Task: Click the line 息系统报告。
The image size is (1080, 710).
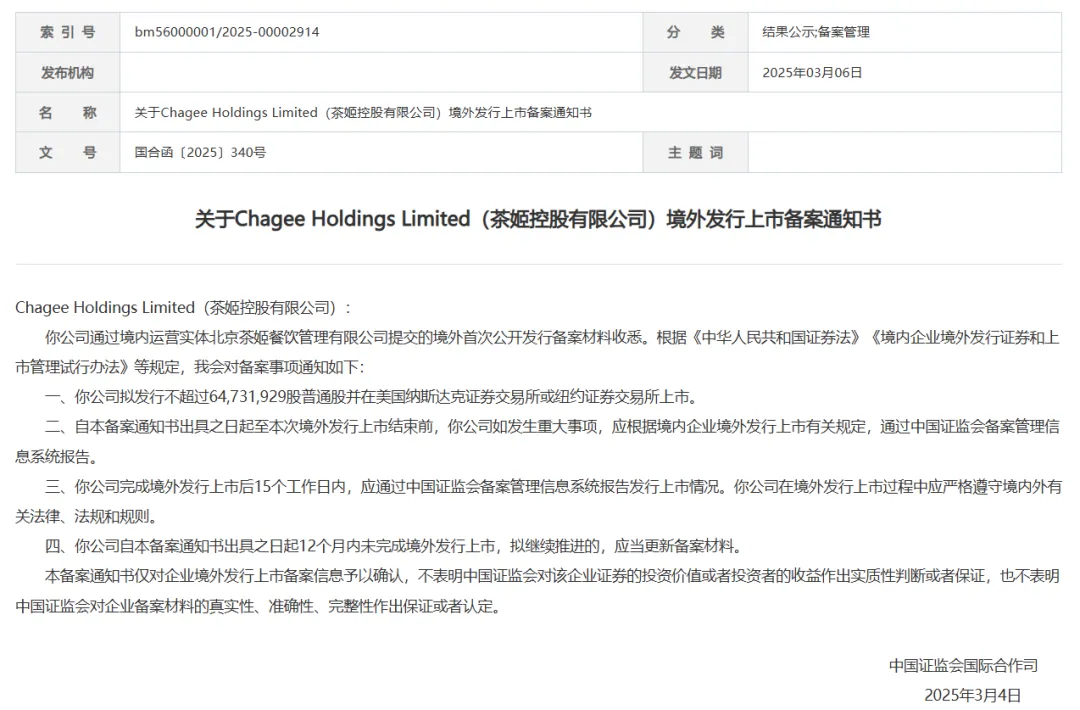Action: pyautogui.click(x=59, y=457)
